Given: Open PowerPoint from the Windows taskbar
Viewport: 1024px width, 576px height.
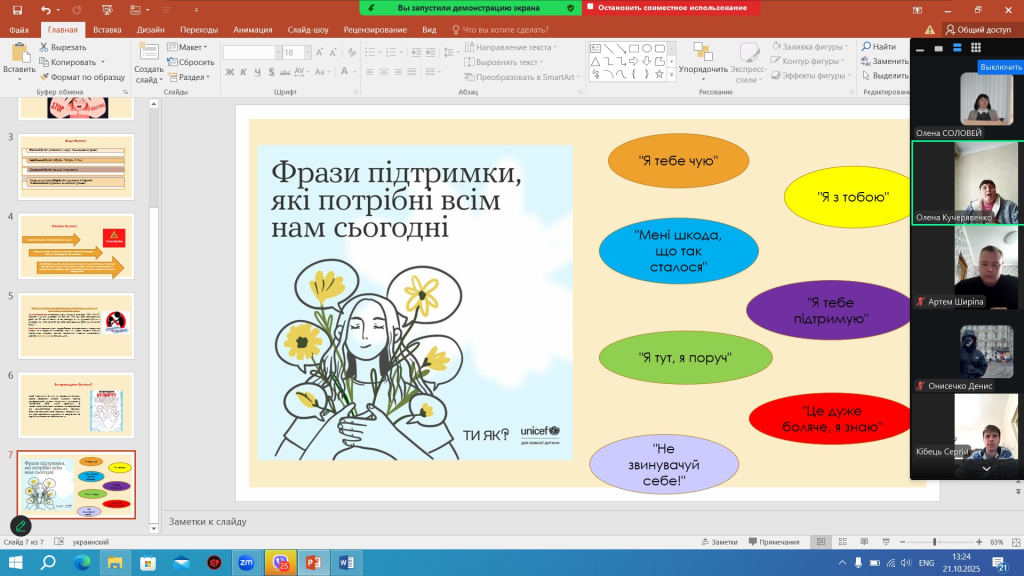Looking at the screenshot, I should [313, 562].
